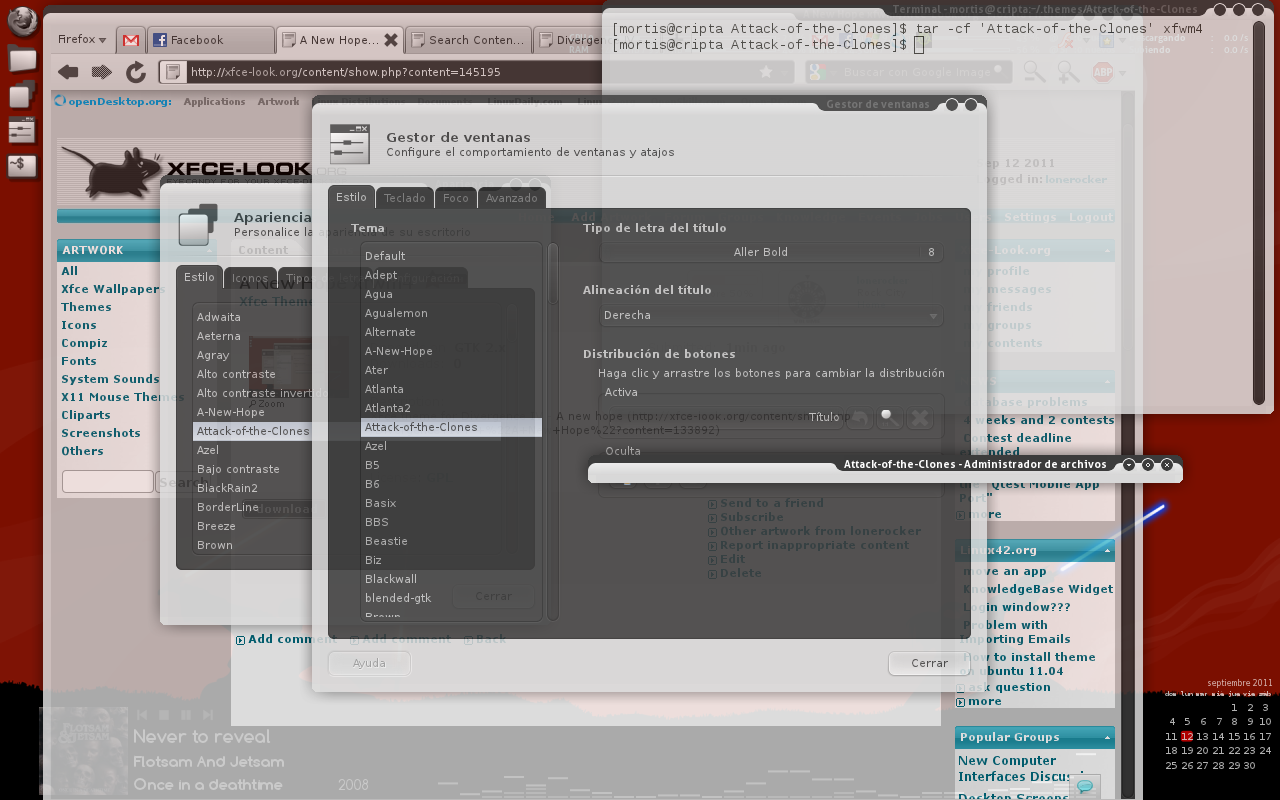The height and width of the screenshot is (800, 1280).
Task: Click Ayuda button in Gestor de ventanas
Action: click(369, 663)
